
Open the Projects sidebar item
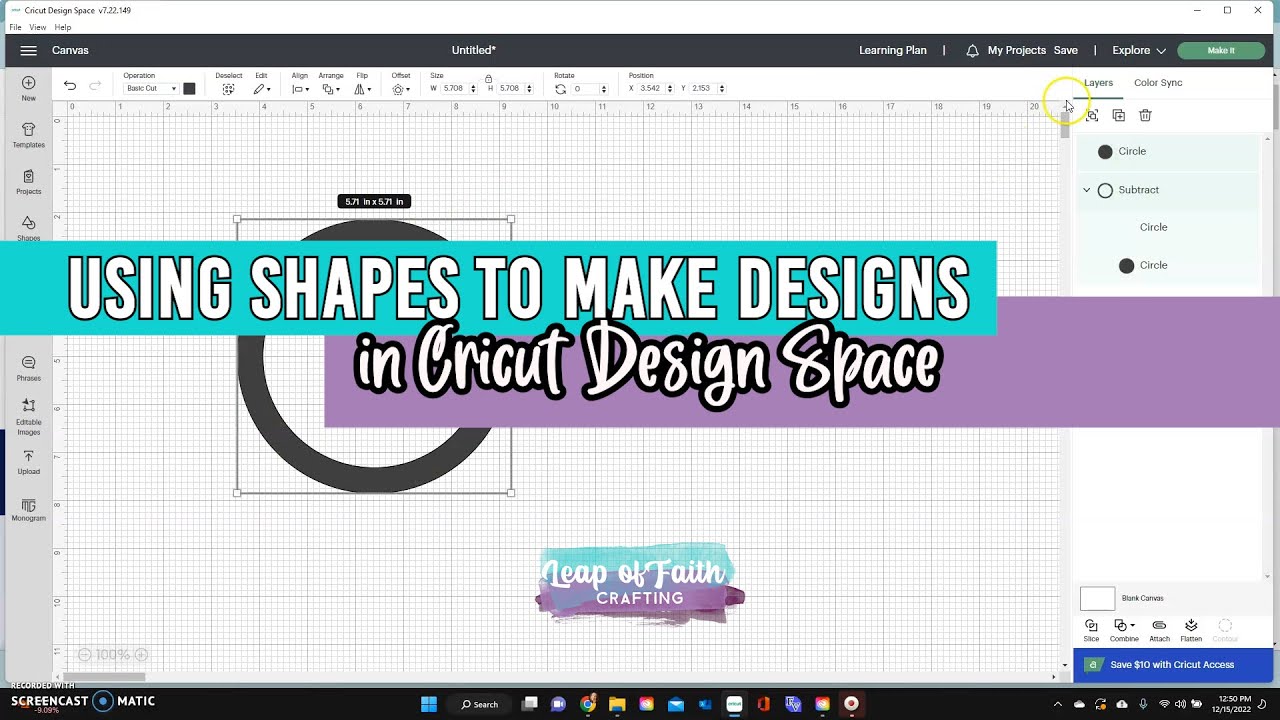click(28, 182)
